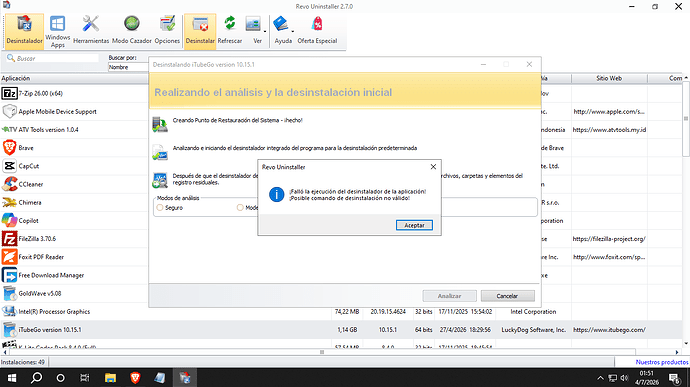Select the Chimera application icon
Viewport: 690px width, 387px height.
(9, 203)
